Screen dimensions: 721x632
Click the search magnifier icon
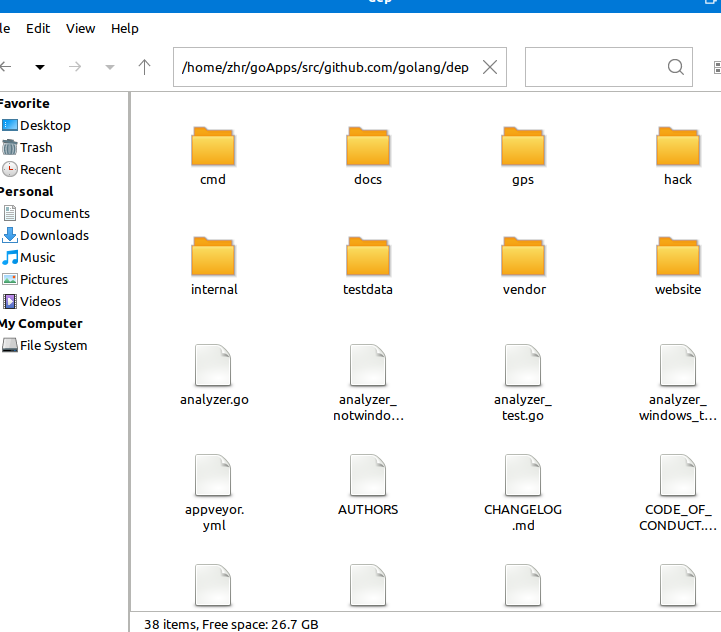pyautogui.click(x=675, y=67)
